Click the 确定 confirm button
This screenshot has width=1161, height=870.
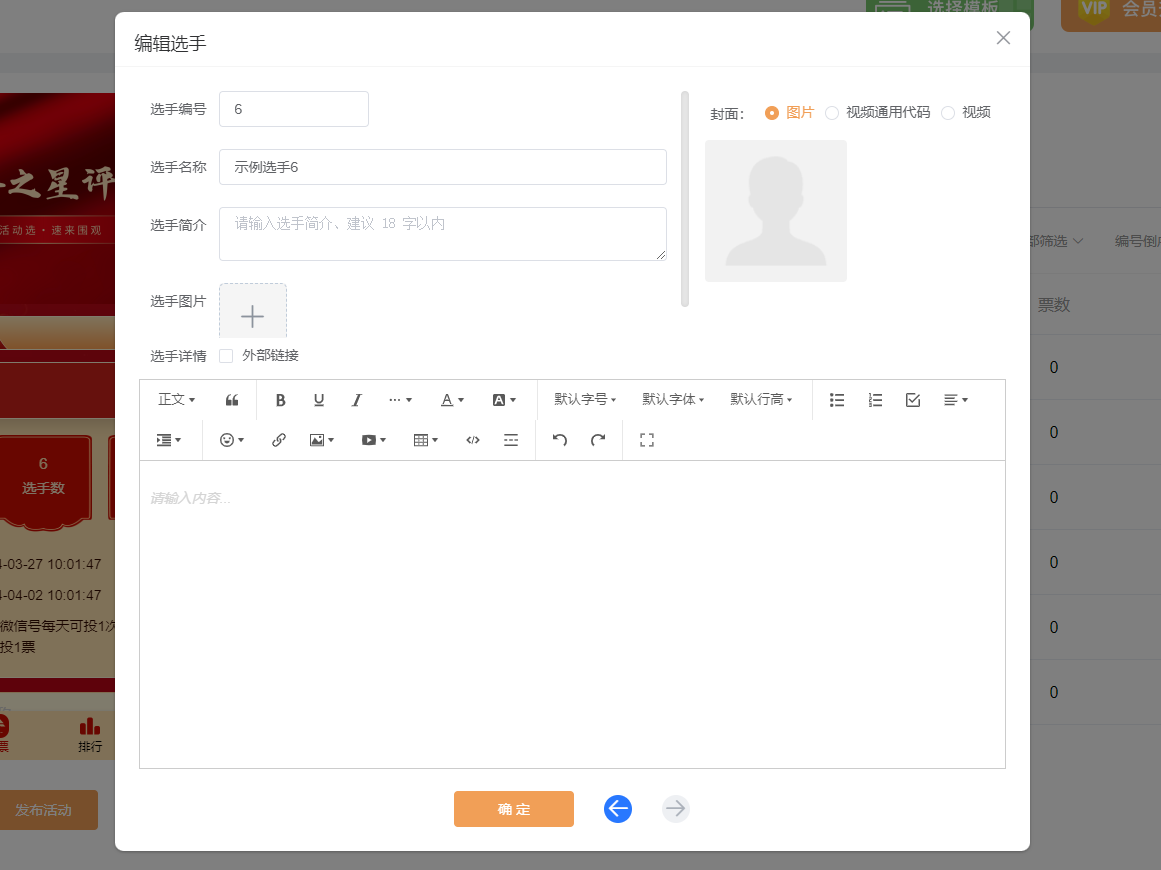(x=514, y=809)
